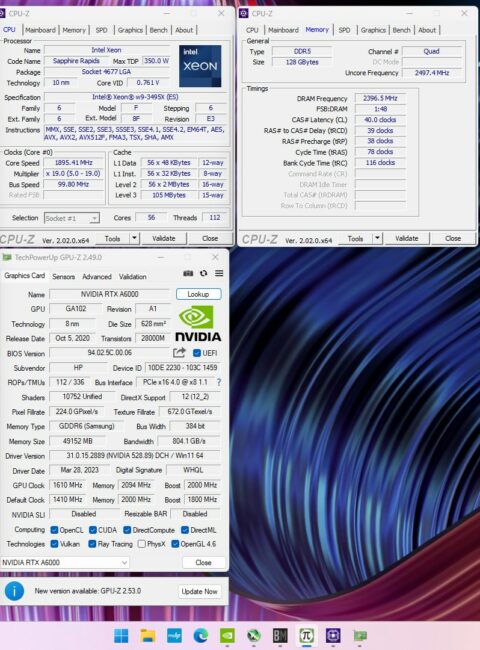Image resolution: width=480 pixels, height=650 pixels.
Task: Open Bench tab in left CPU-Z window
Action: point(158,30)
